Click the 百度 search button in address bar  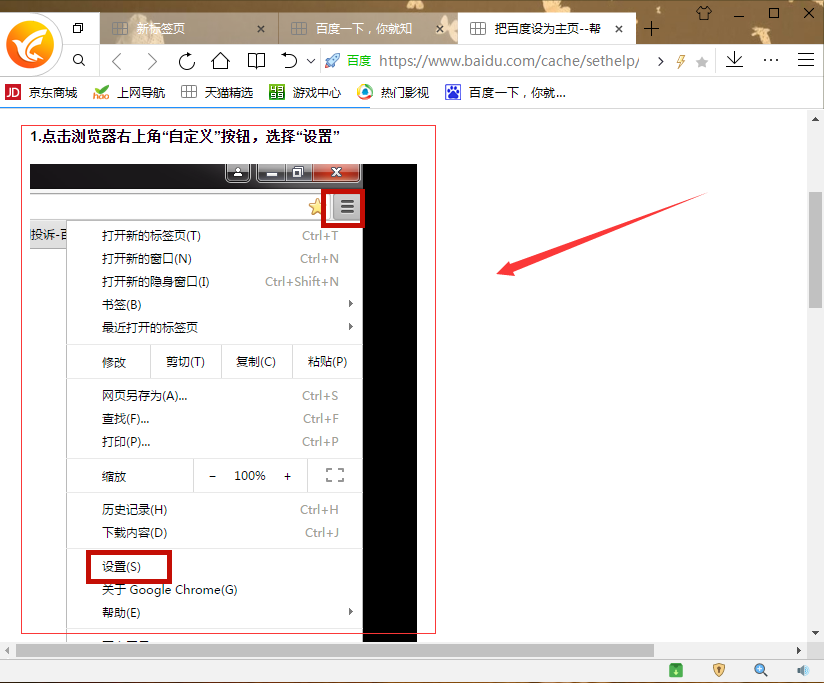click(357, 61)
